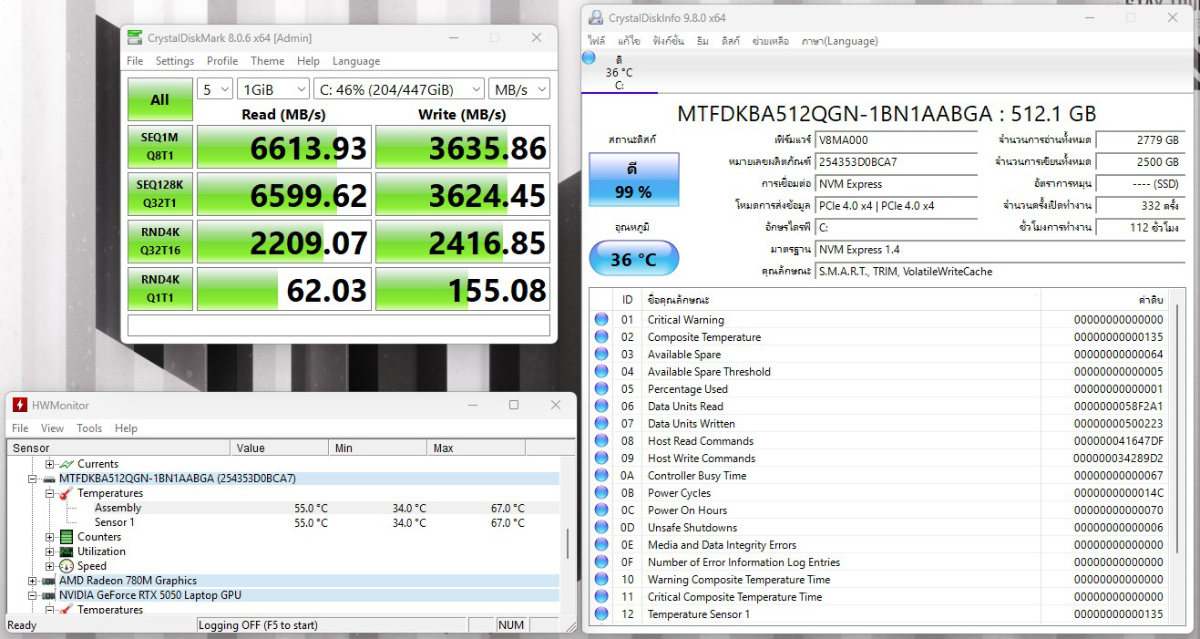Click the green Counters icon in HWMonitor
The width and height of the screenshot is (1200, 639).
click(x=67, y=537)
